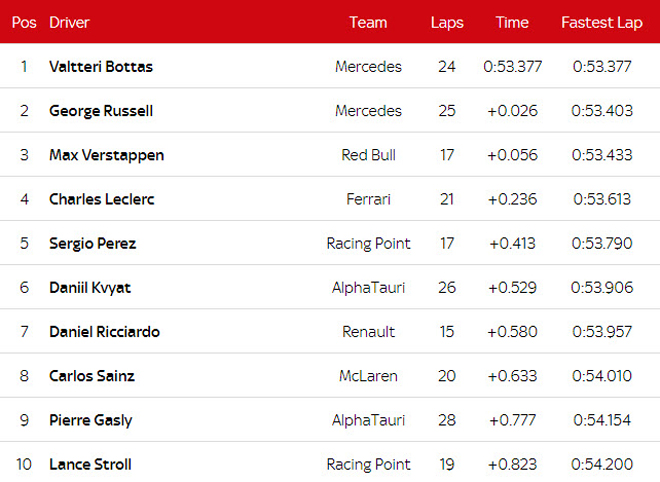Click the Laps column header
Viewport: 660px width, 482px height.
tap(447, 23)
